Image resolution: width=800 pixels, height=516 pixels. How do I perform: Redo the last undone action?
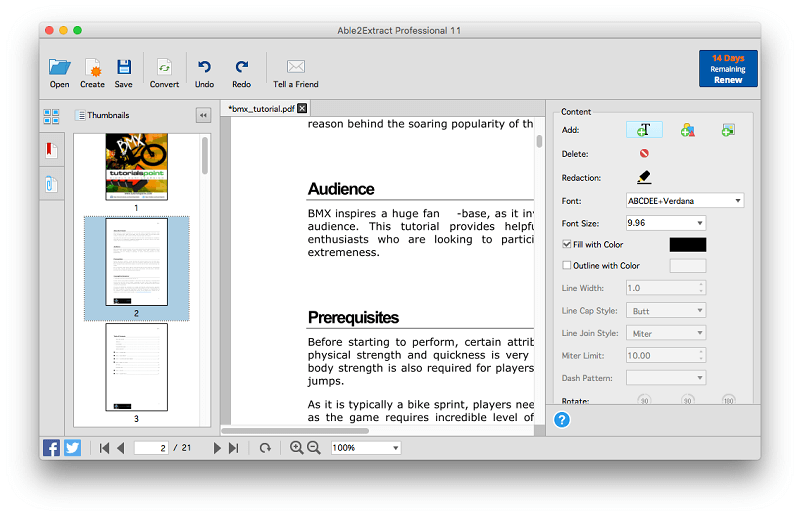click(241, 67)
